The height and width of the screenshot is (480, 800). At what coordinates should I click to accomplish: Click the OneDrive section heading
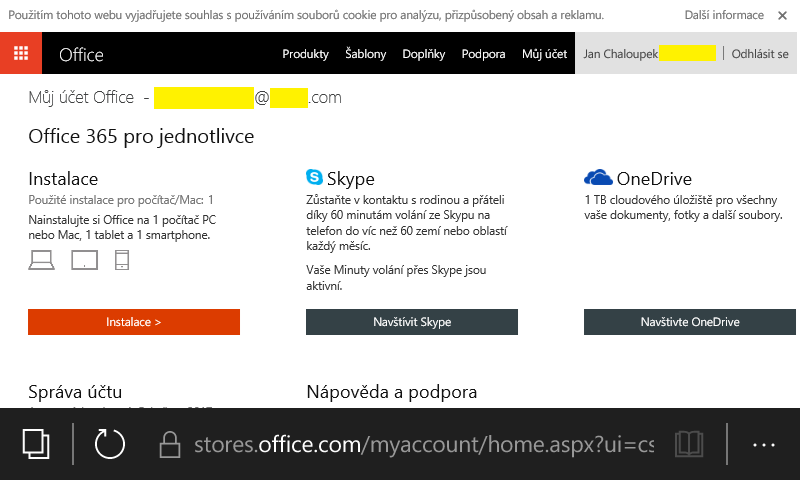tap(654, 179)
